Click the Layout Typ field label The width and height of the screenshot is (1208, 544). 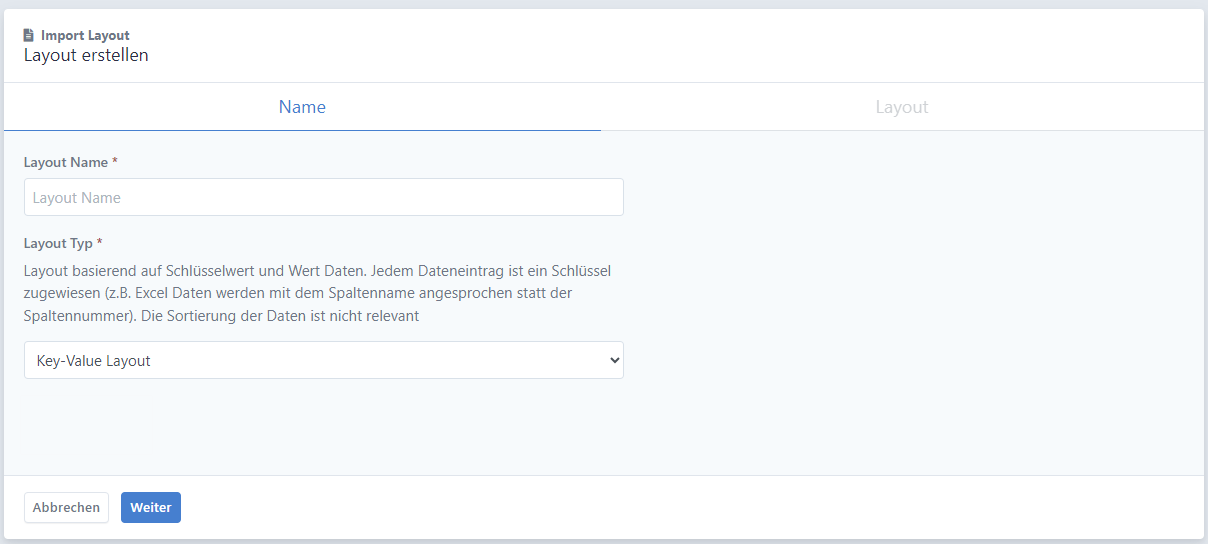[58, 243]
